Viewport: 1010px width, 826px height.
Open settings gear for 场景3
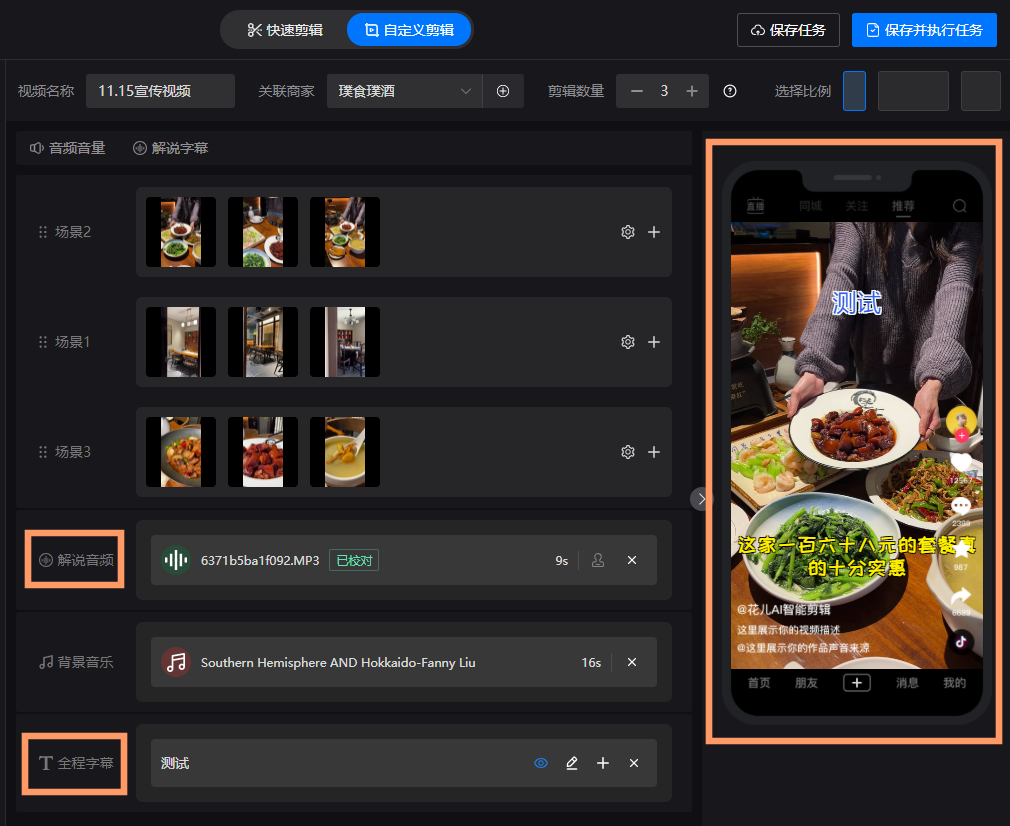628,452
